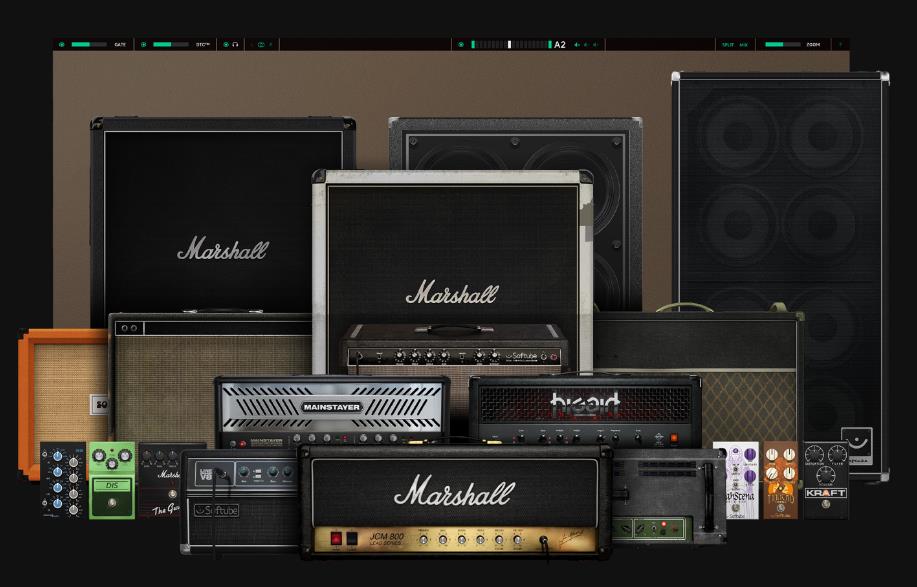917x587 pixels.
Task: Click the DIS pedal footswitch
Action: (112, 503)
